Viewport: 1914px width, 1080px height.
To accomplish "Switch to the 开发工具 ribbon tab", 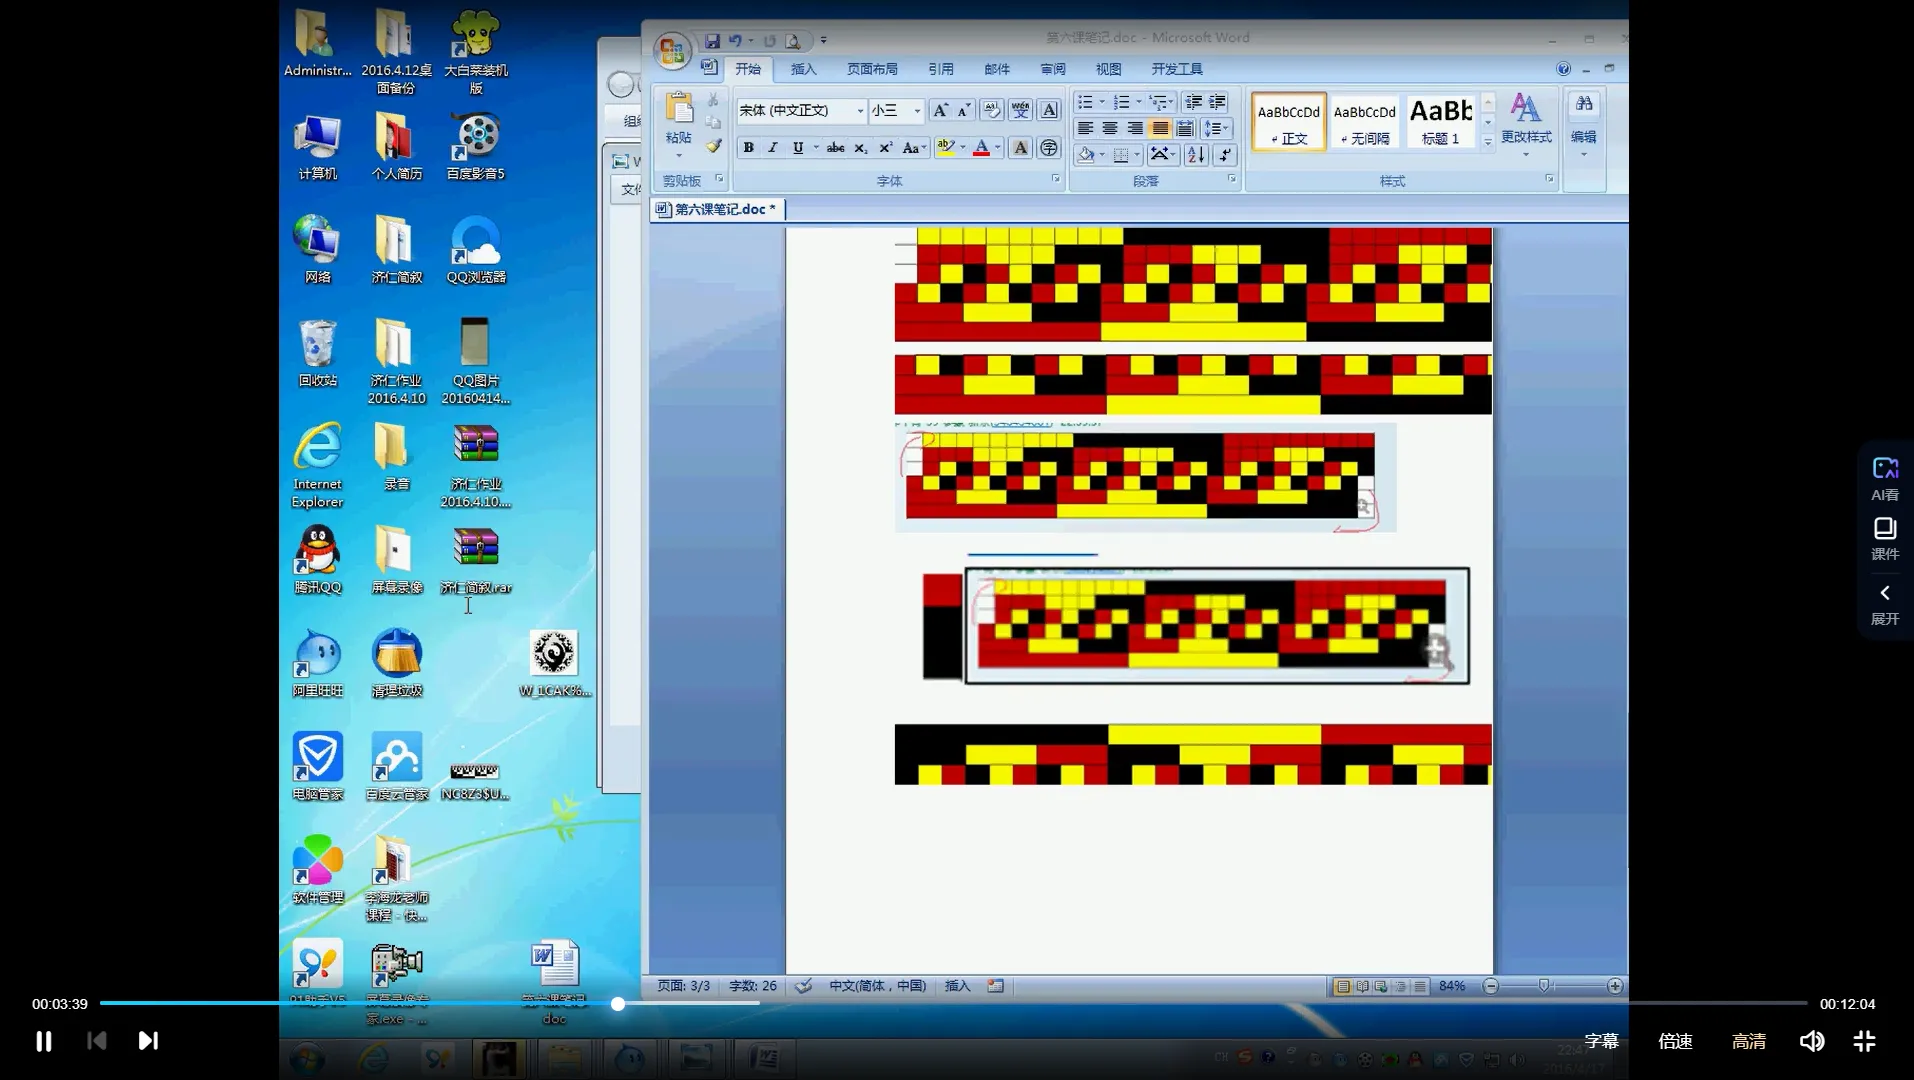I will (x=1177, y=69).
